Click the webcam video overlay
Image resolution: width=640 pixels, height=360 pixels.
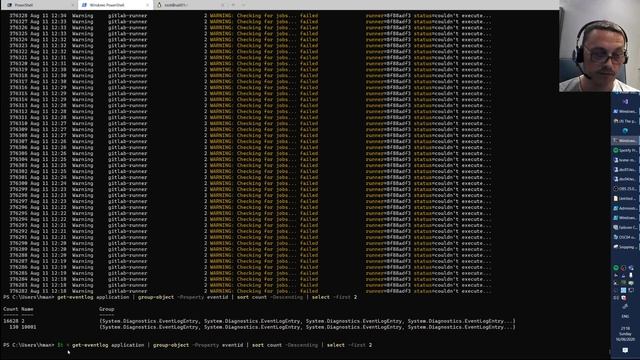click(600, 46)
